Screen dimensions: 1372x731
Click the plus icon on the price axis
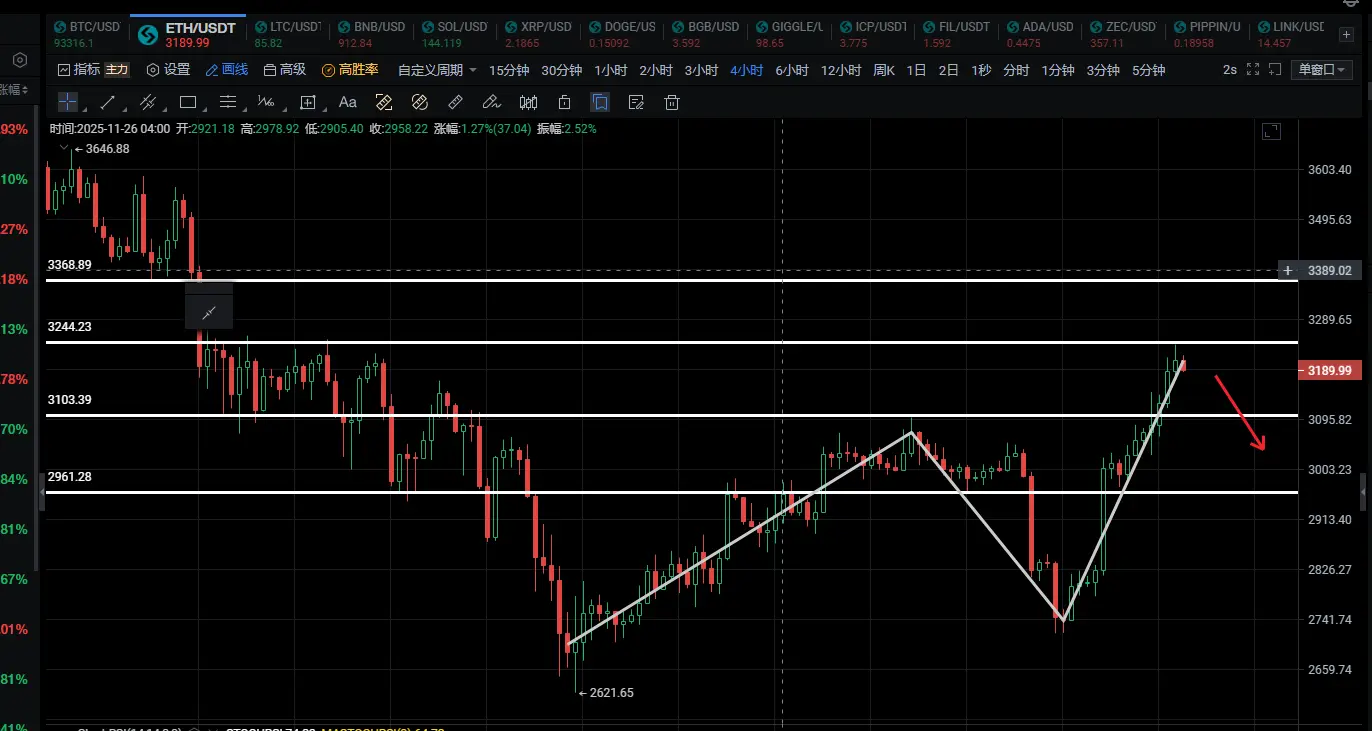click(x=1288, y=271)
